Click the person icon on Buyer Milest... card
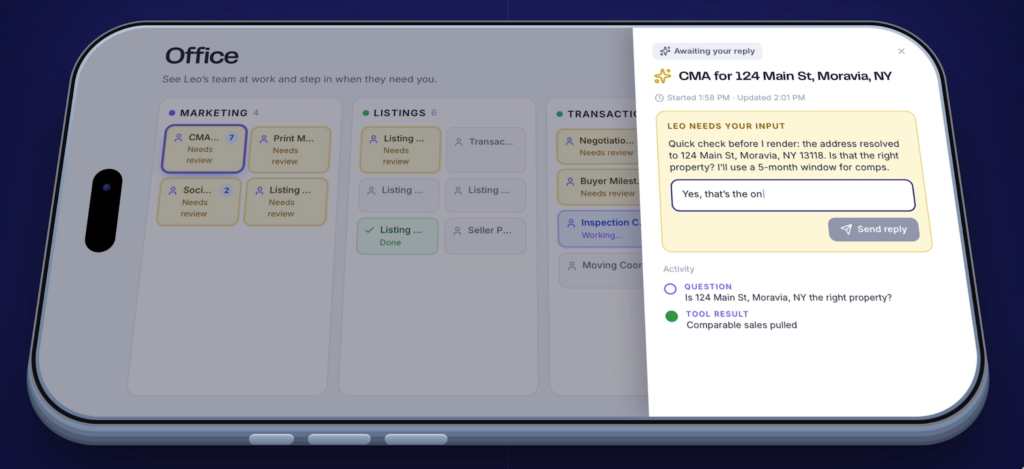This screenshot has width=1024, height=469. pyautogui.click(x=571, y=181)
